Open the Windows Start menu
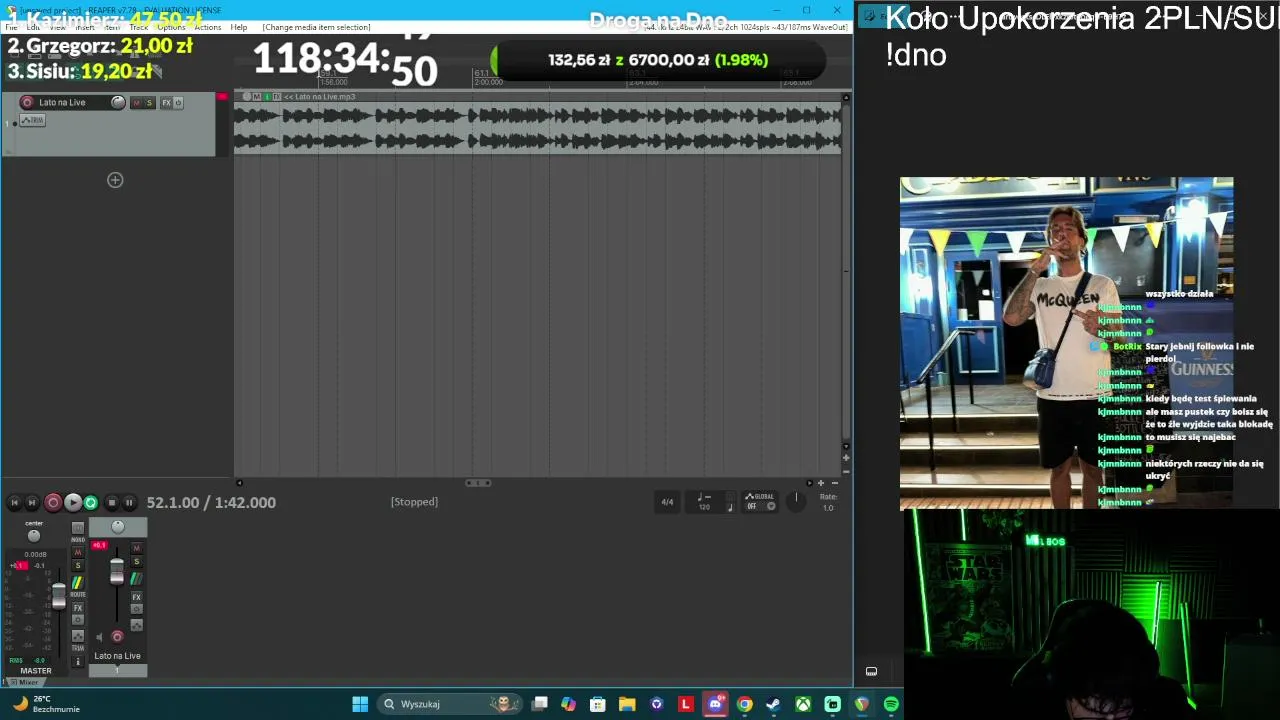Viewport: 1280px width, 720px height. [360, 704]
